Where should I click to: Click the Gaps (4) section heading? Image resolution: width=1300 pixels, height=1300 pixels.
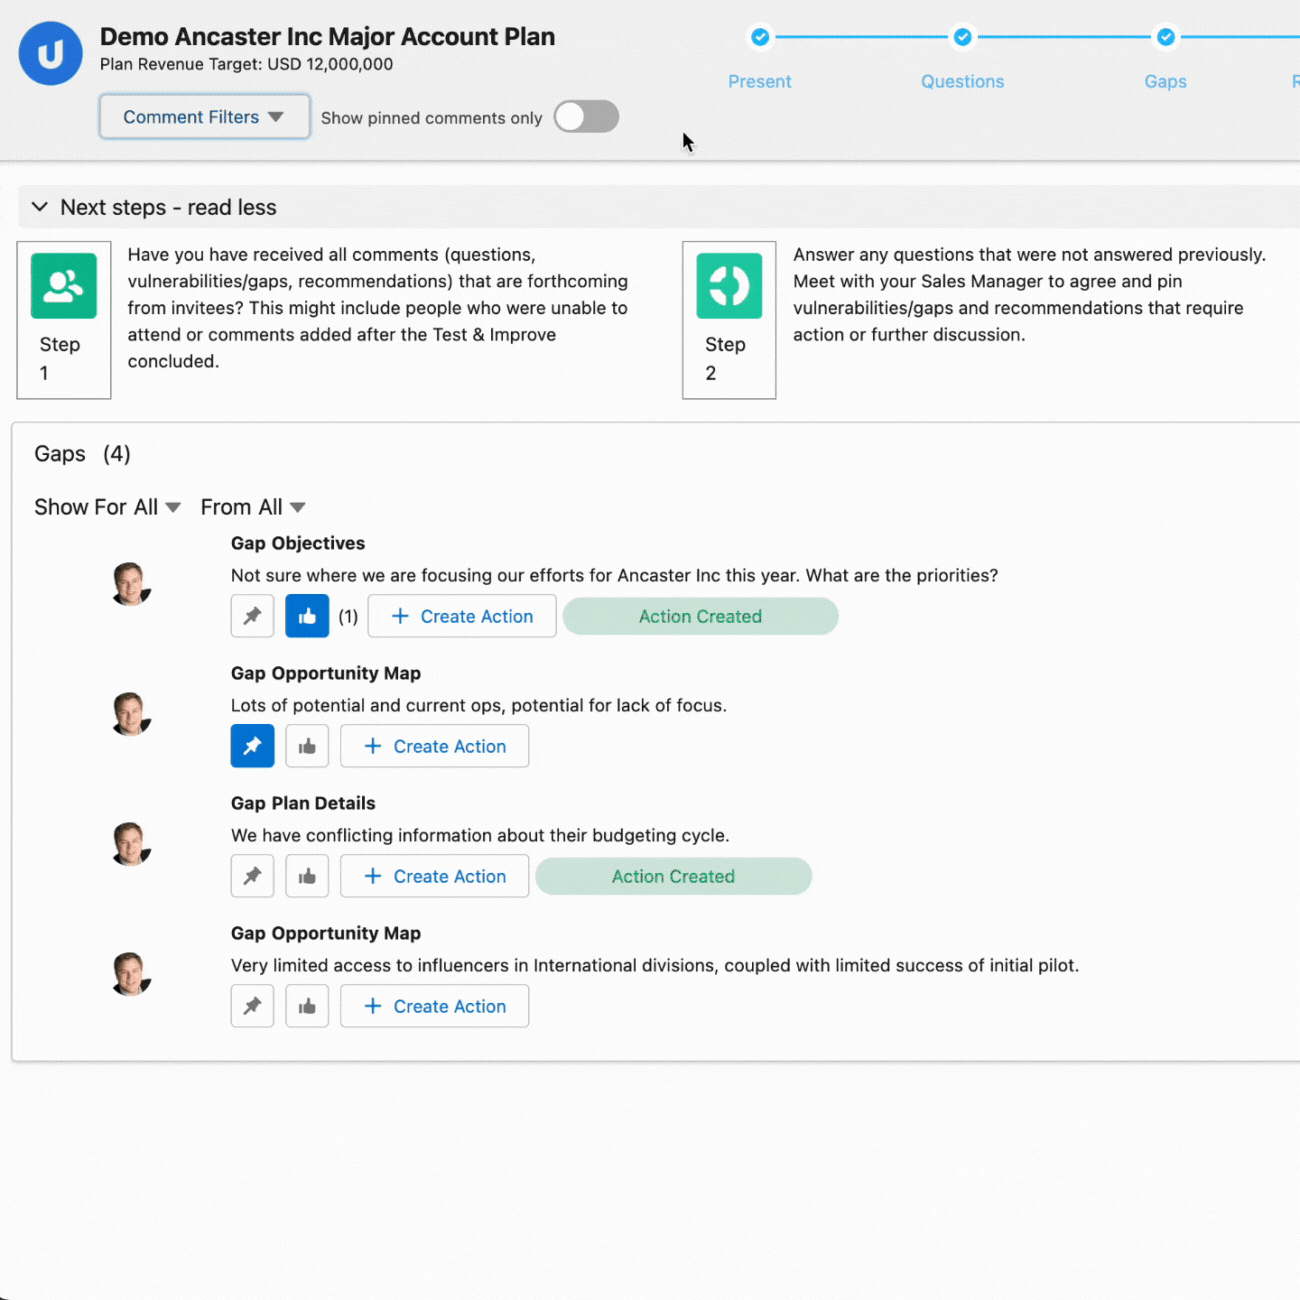pos(82,454)
